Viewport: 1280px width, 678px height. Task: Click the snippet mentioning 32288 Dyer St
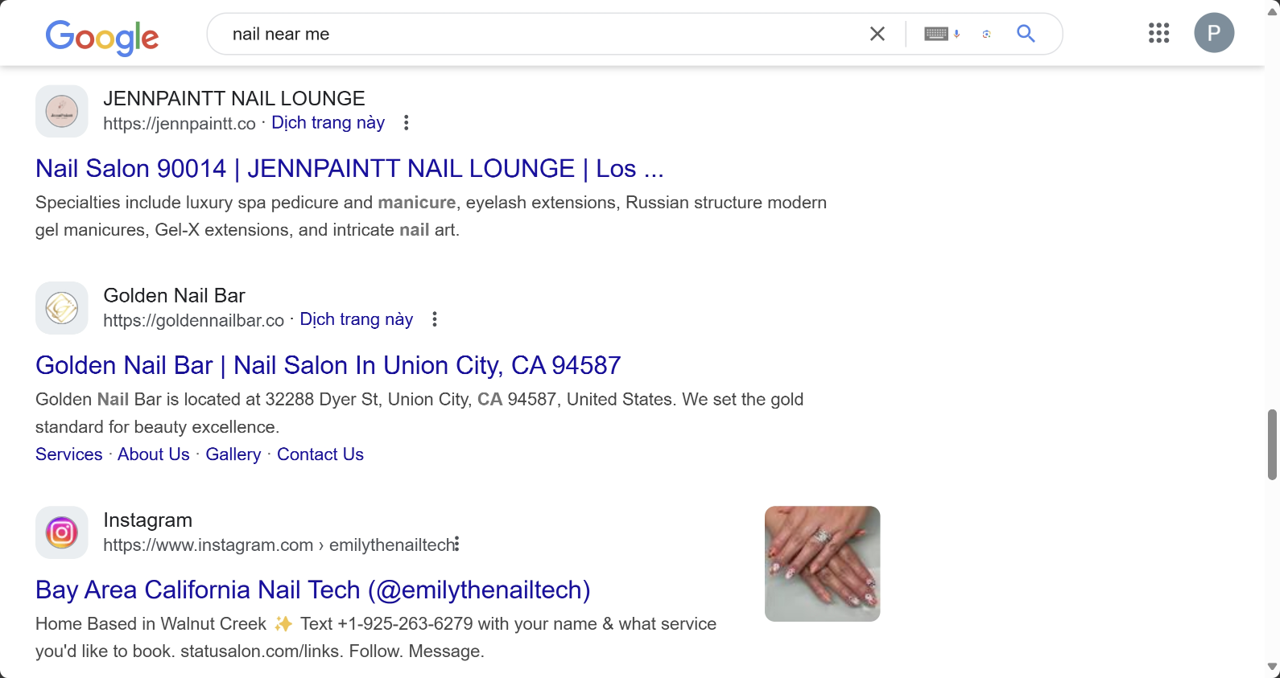[419, 413]
